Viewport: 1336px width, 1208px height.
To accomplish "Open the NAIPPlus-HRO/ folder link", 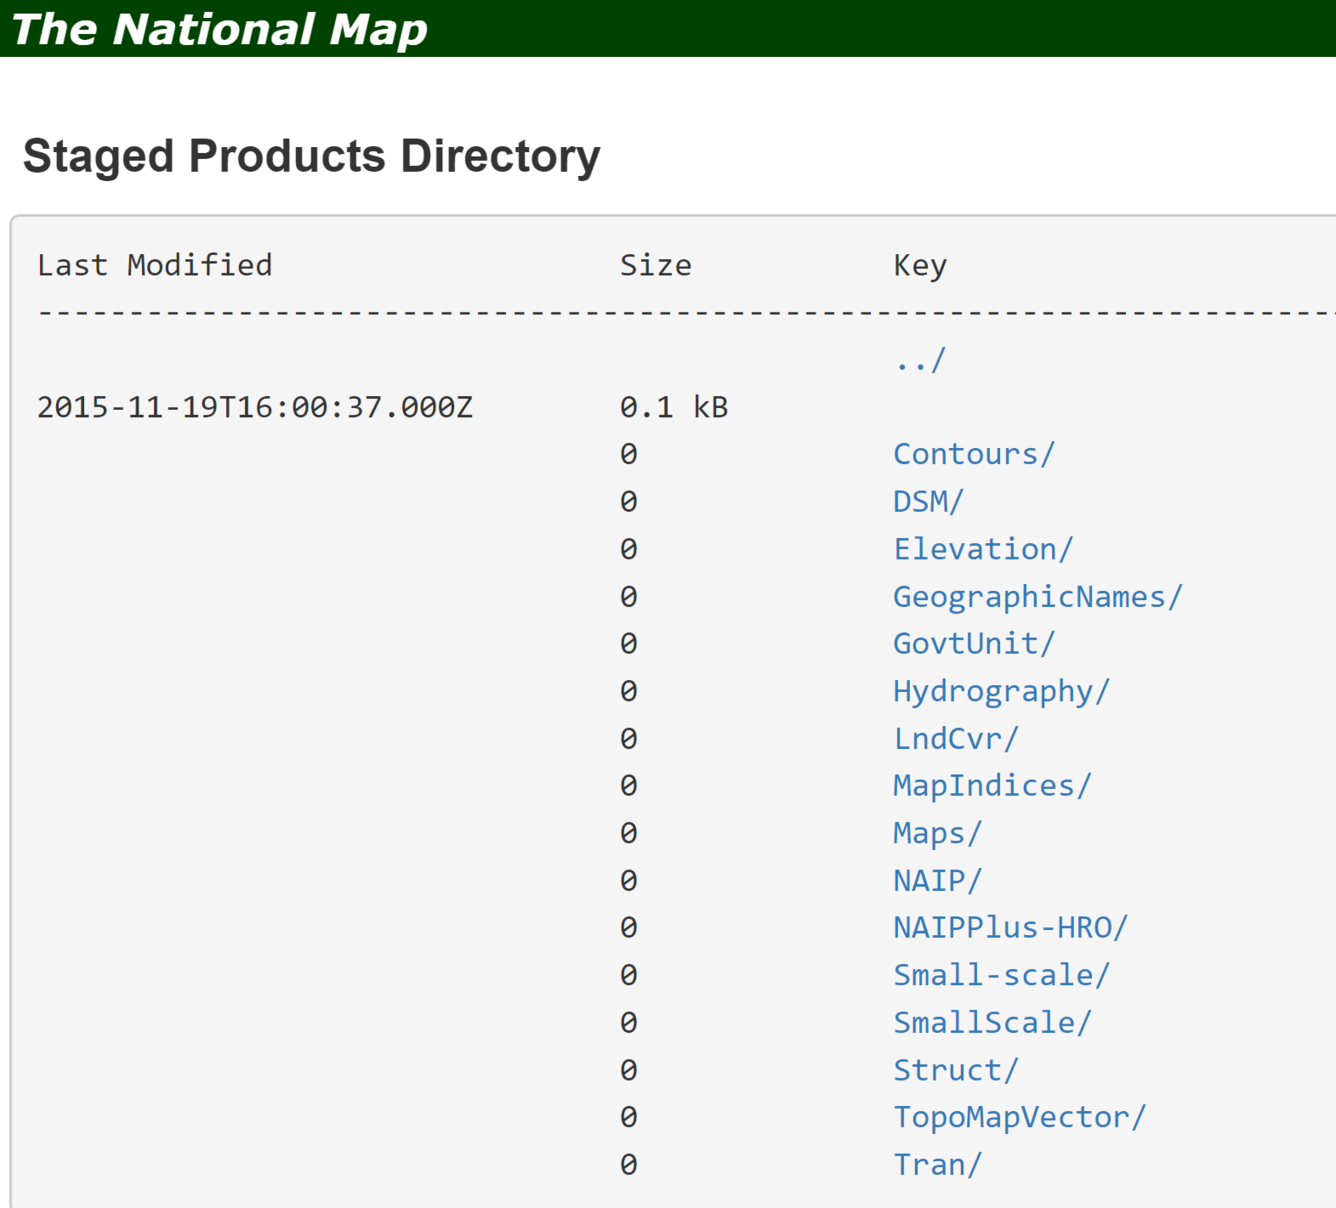I will [x=1010, y=928].
